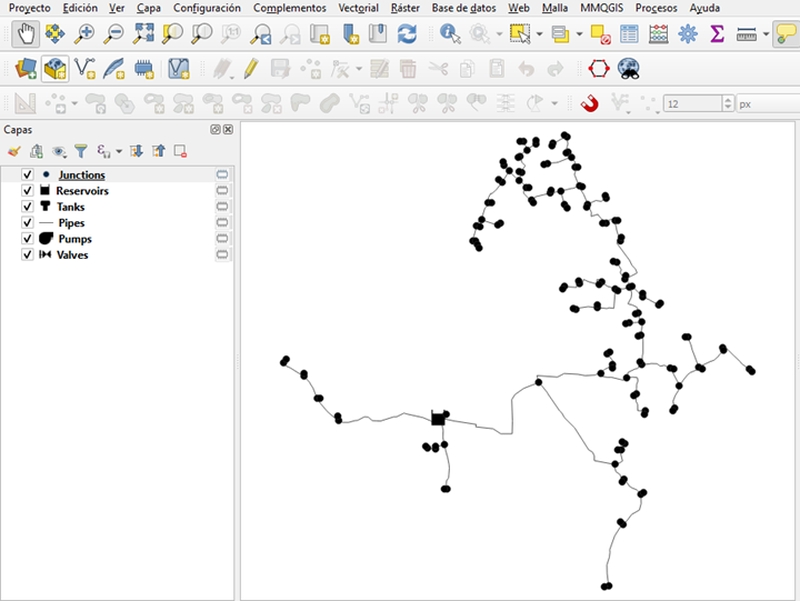Open Filter by Expression dropdown arrow
This screenshot has height=601, width=800.
[119, 151]
